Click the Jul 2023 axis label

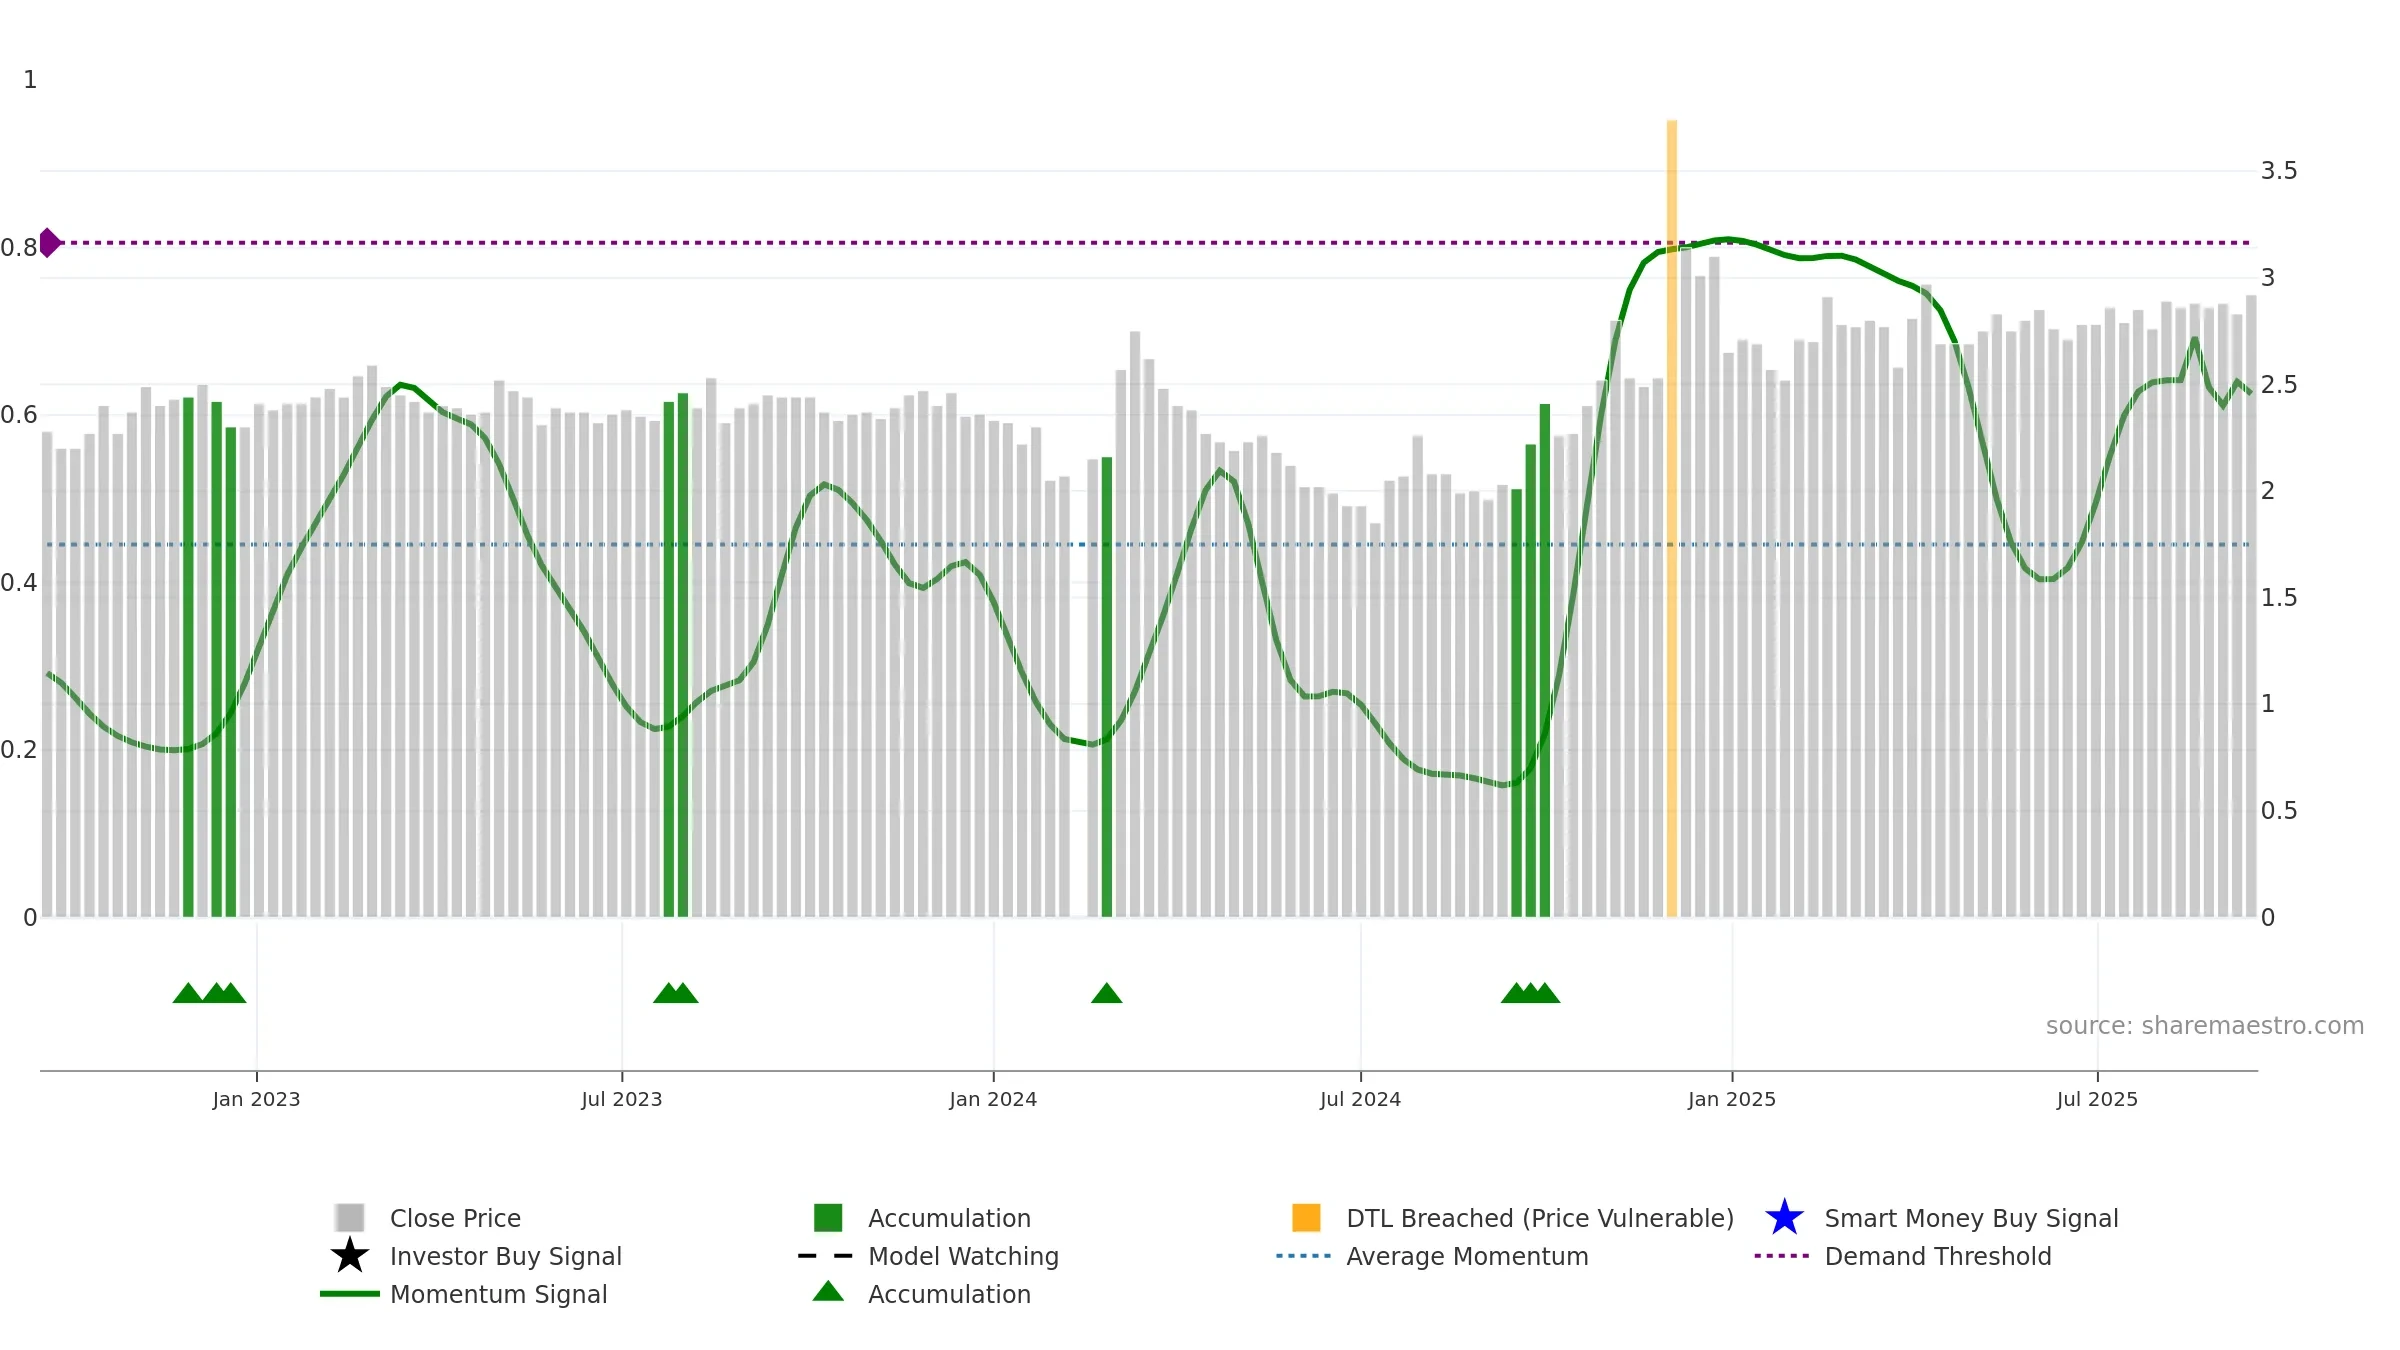tap(622, 1100)
